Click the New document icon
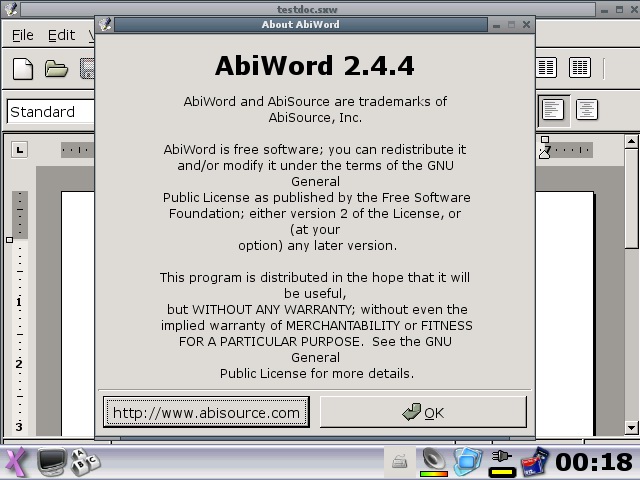The image size is (640, 480). coord(22,69)
